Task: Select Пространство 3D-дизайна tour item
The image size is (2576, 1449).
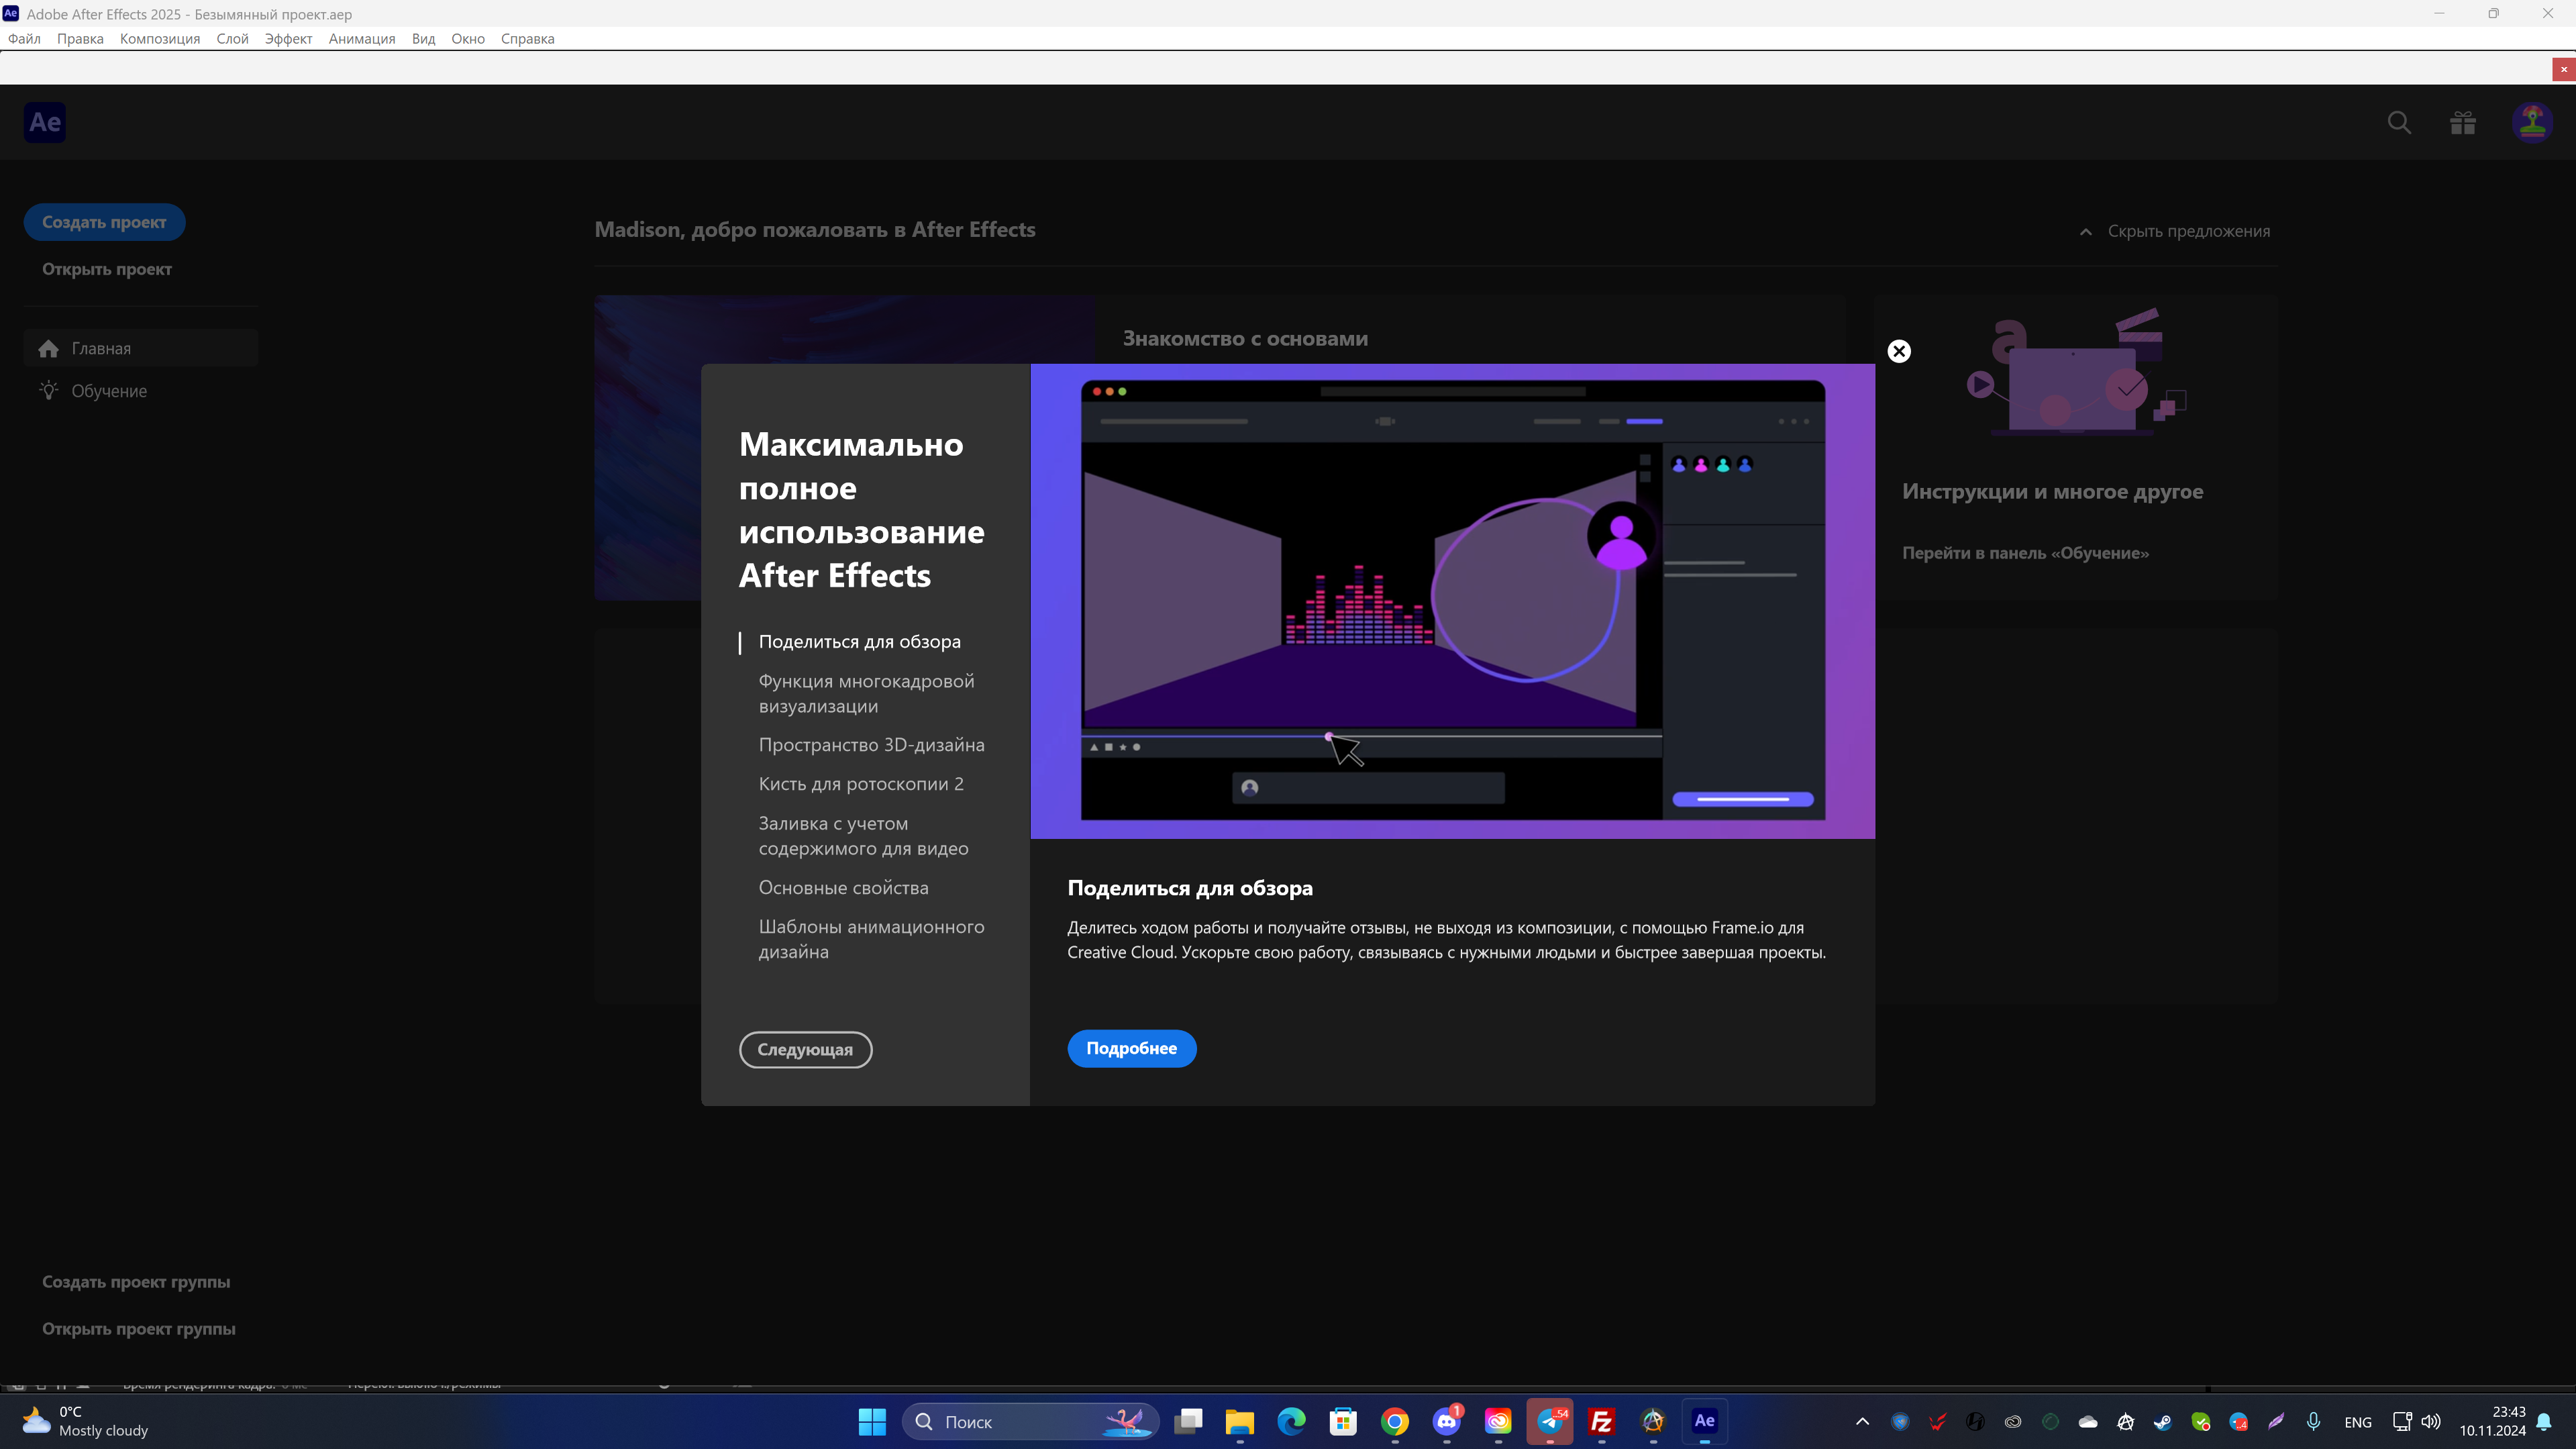Action: 871,745
